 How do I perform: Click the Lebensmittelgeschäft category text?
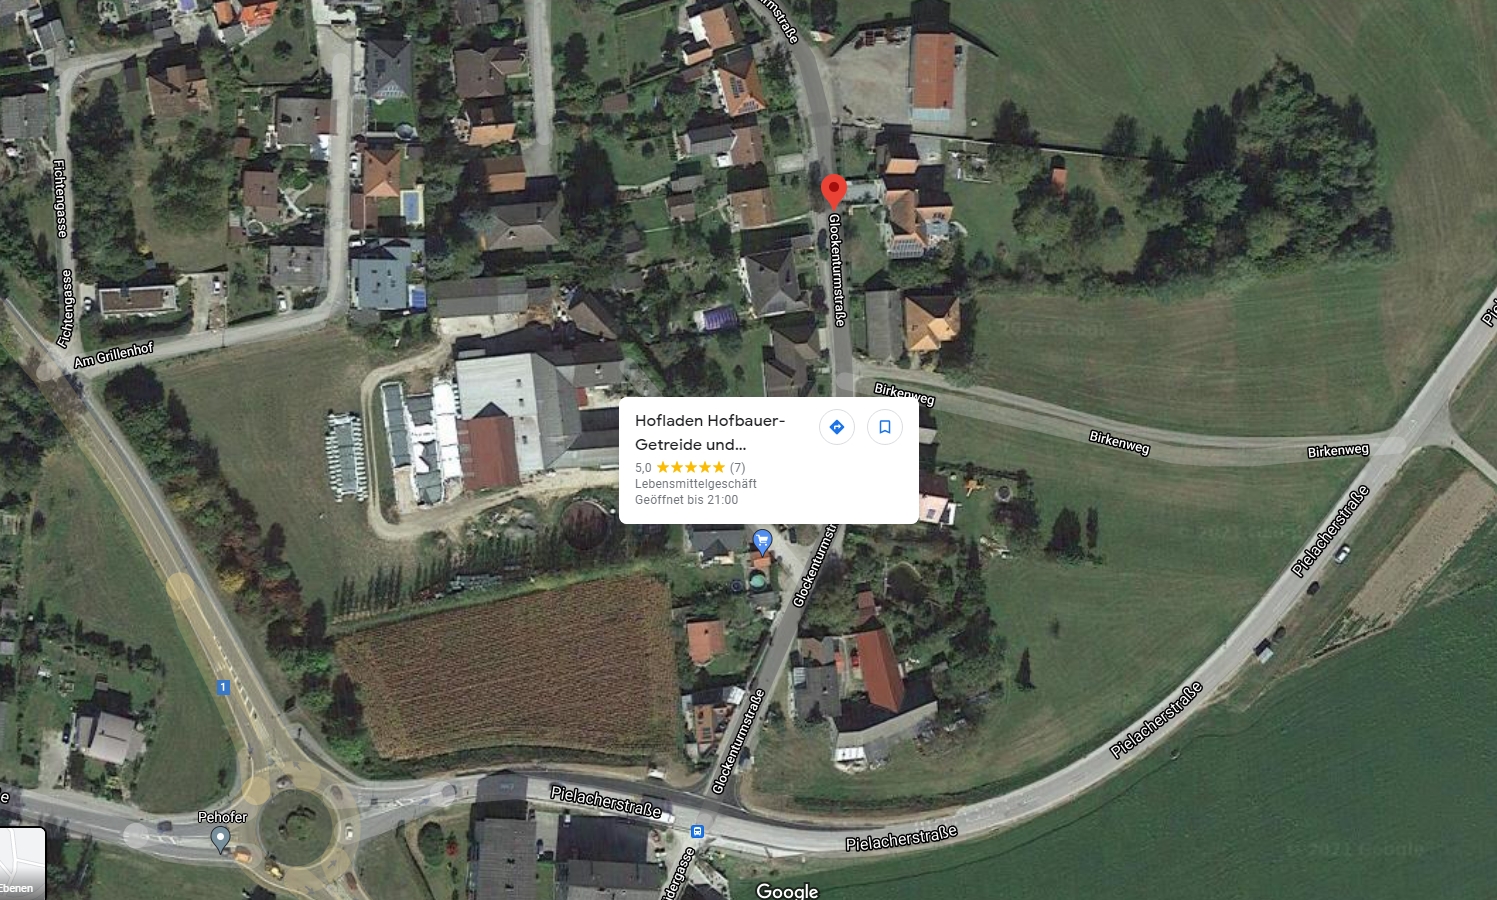tap(696, 484)
